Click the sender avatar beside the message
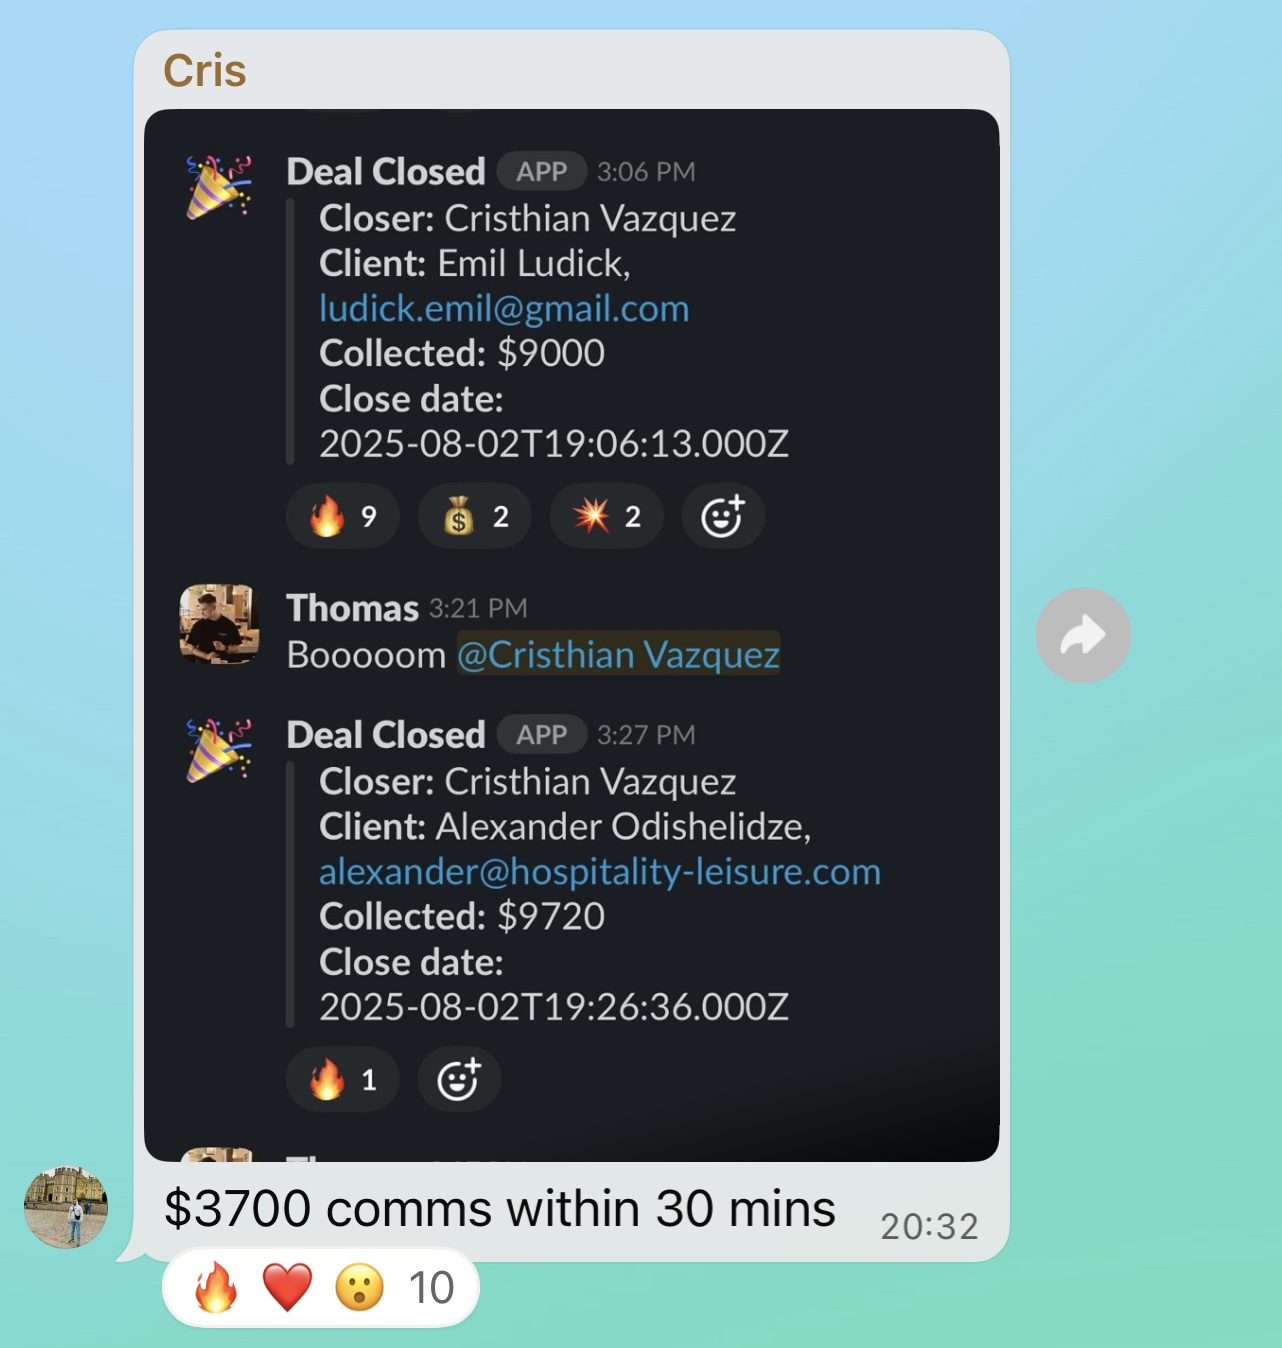Image resolution: width=1282 pixels, height=1348 pixels. [66, 1207]
